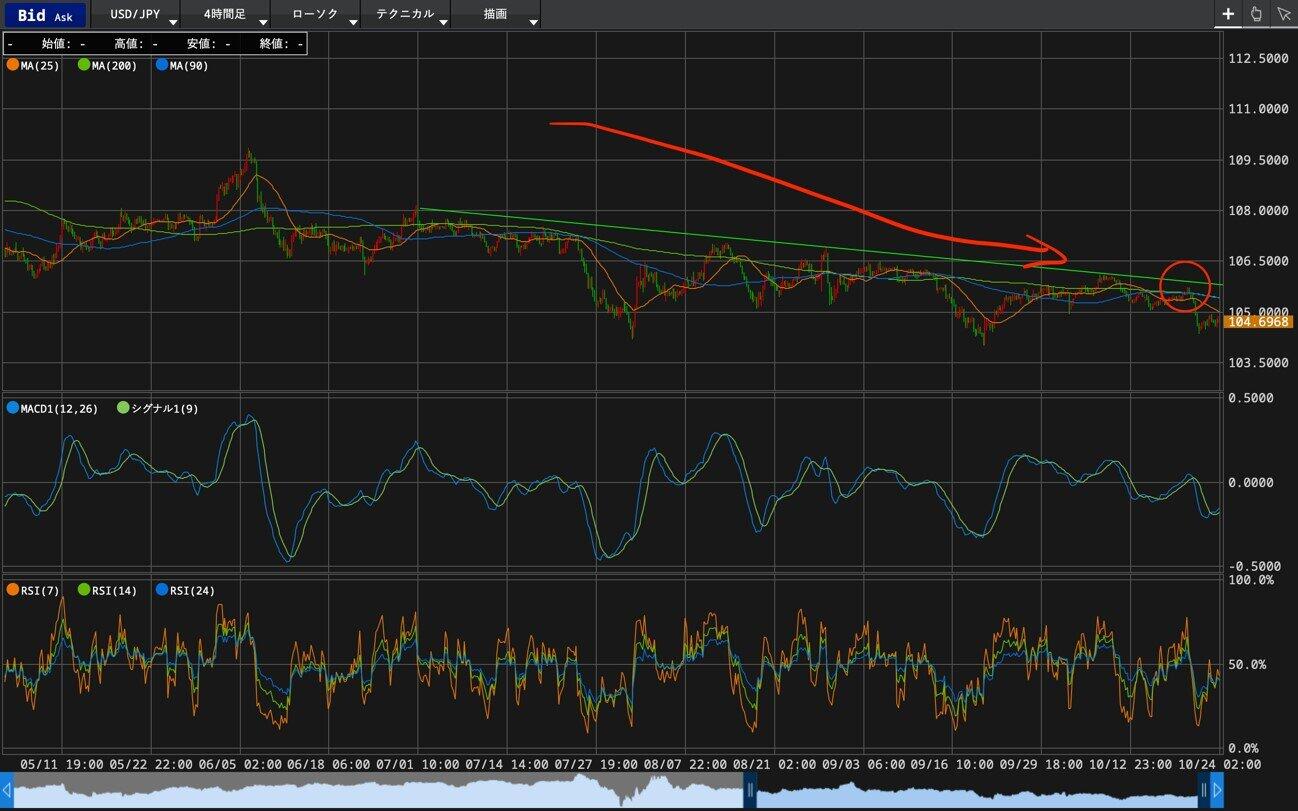Screen dimensions: 1298x811
Task: Select the arrow pointer tool
Action: [1284, 14]
